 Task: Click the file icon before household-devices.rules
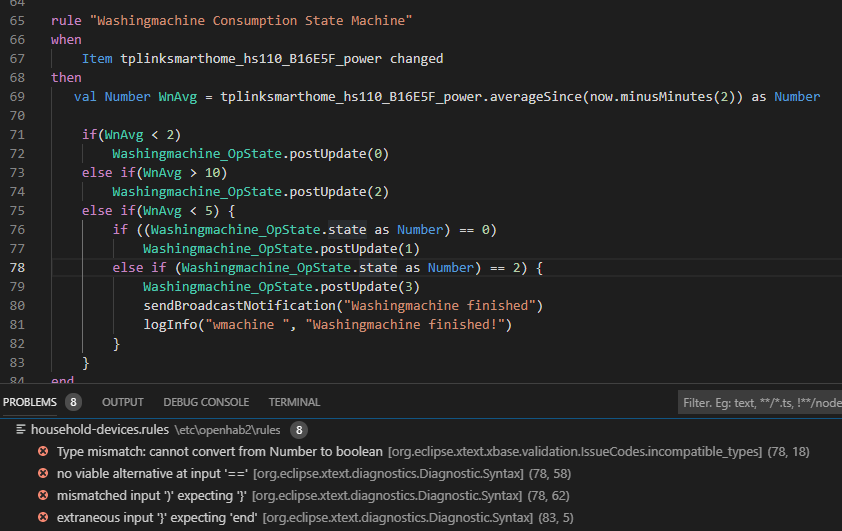click(x=21, y=430)
